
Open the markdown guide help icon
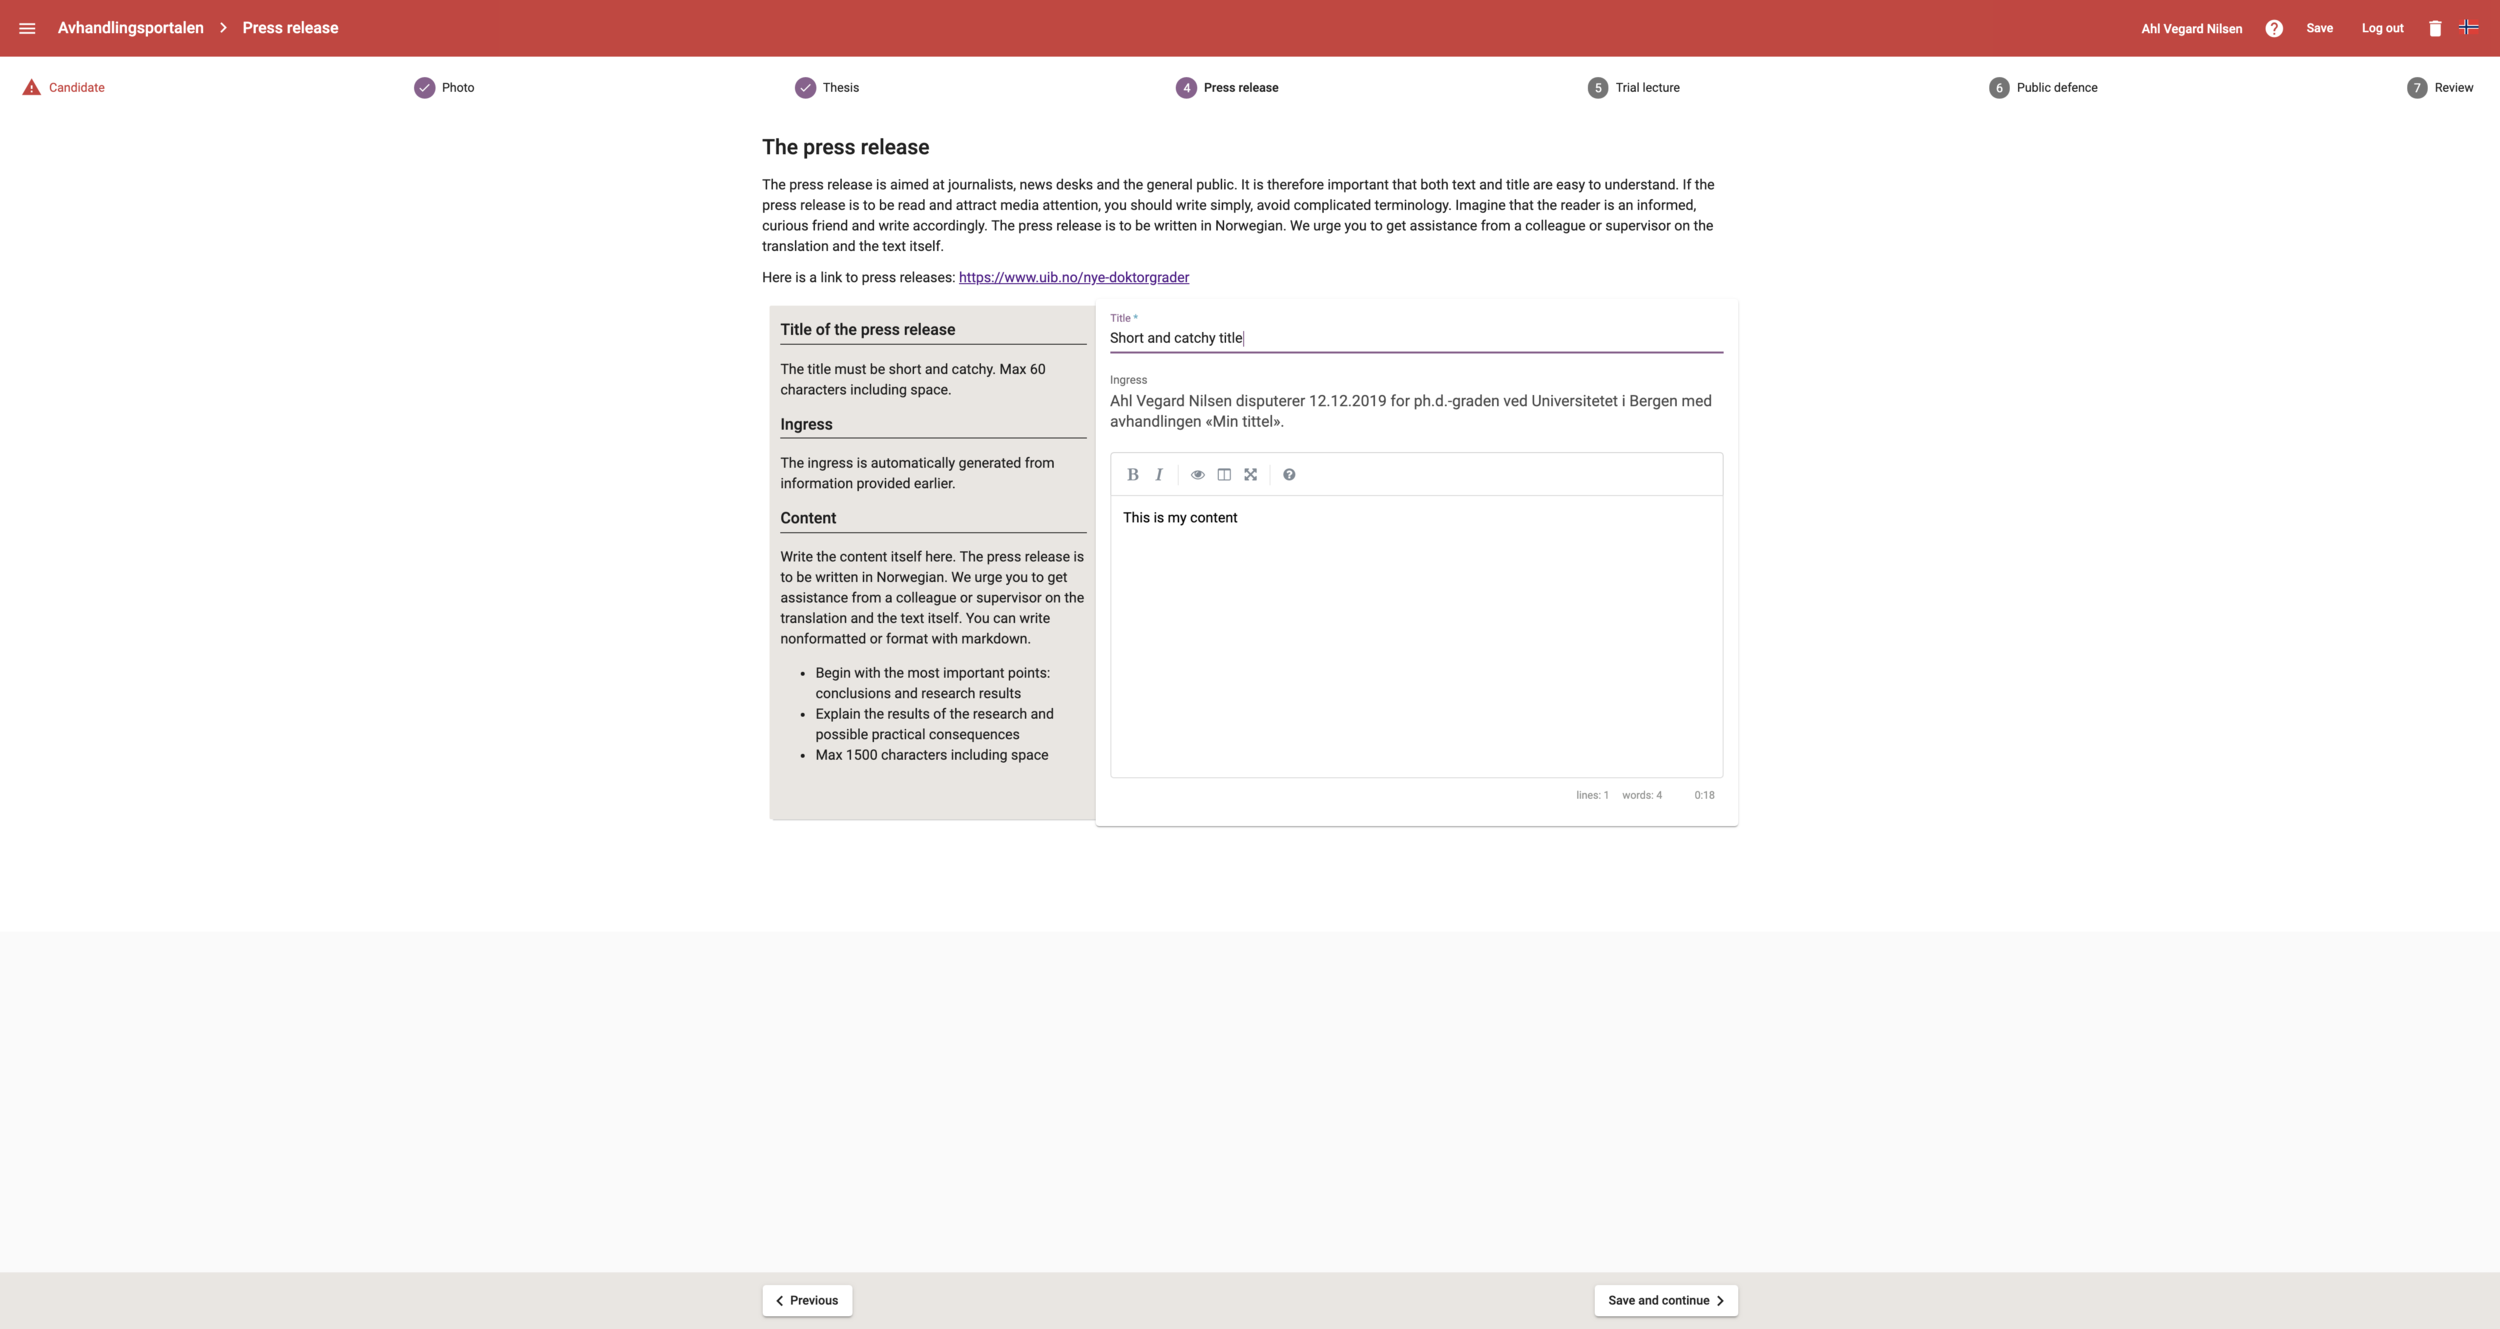point(1289,475)
